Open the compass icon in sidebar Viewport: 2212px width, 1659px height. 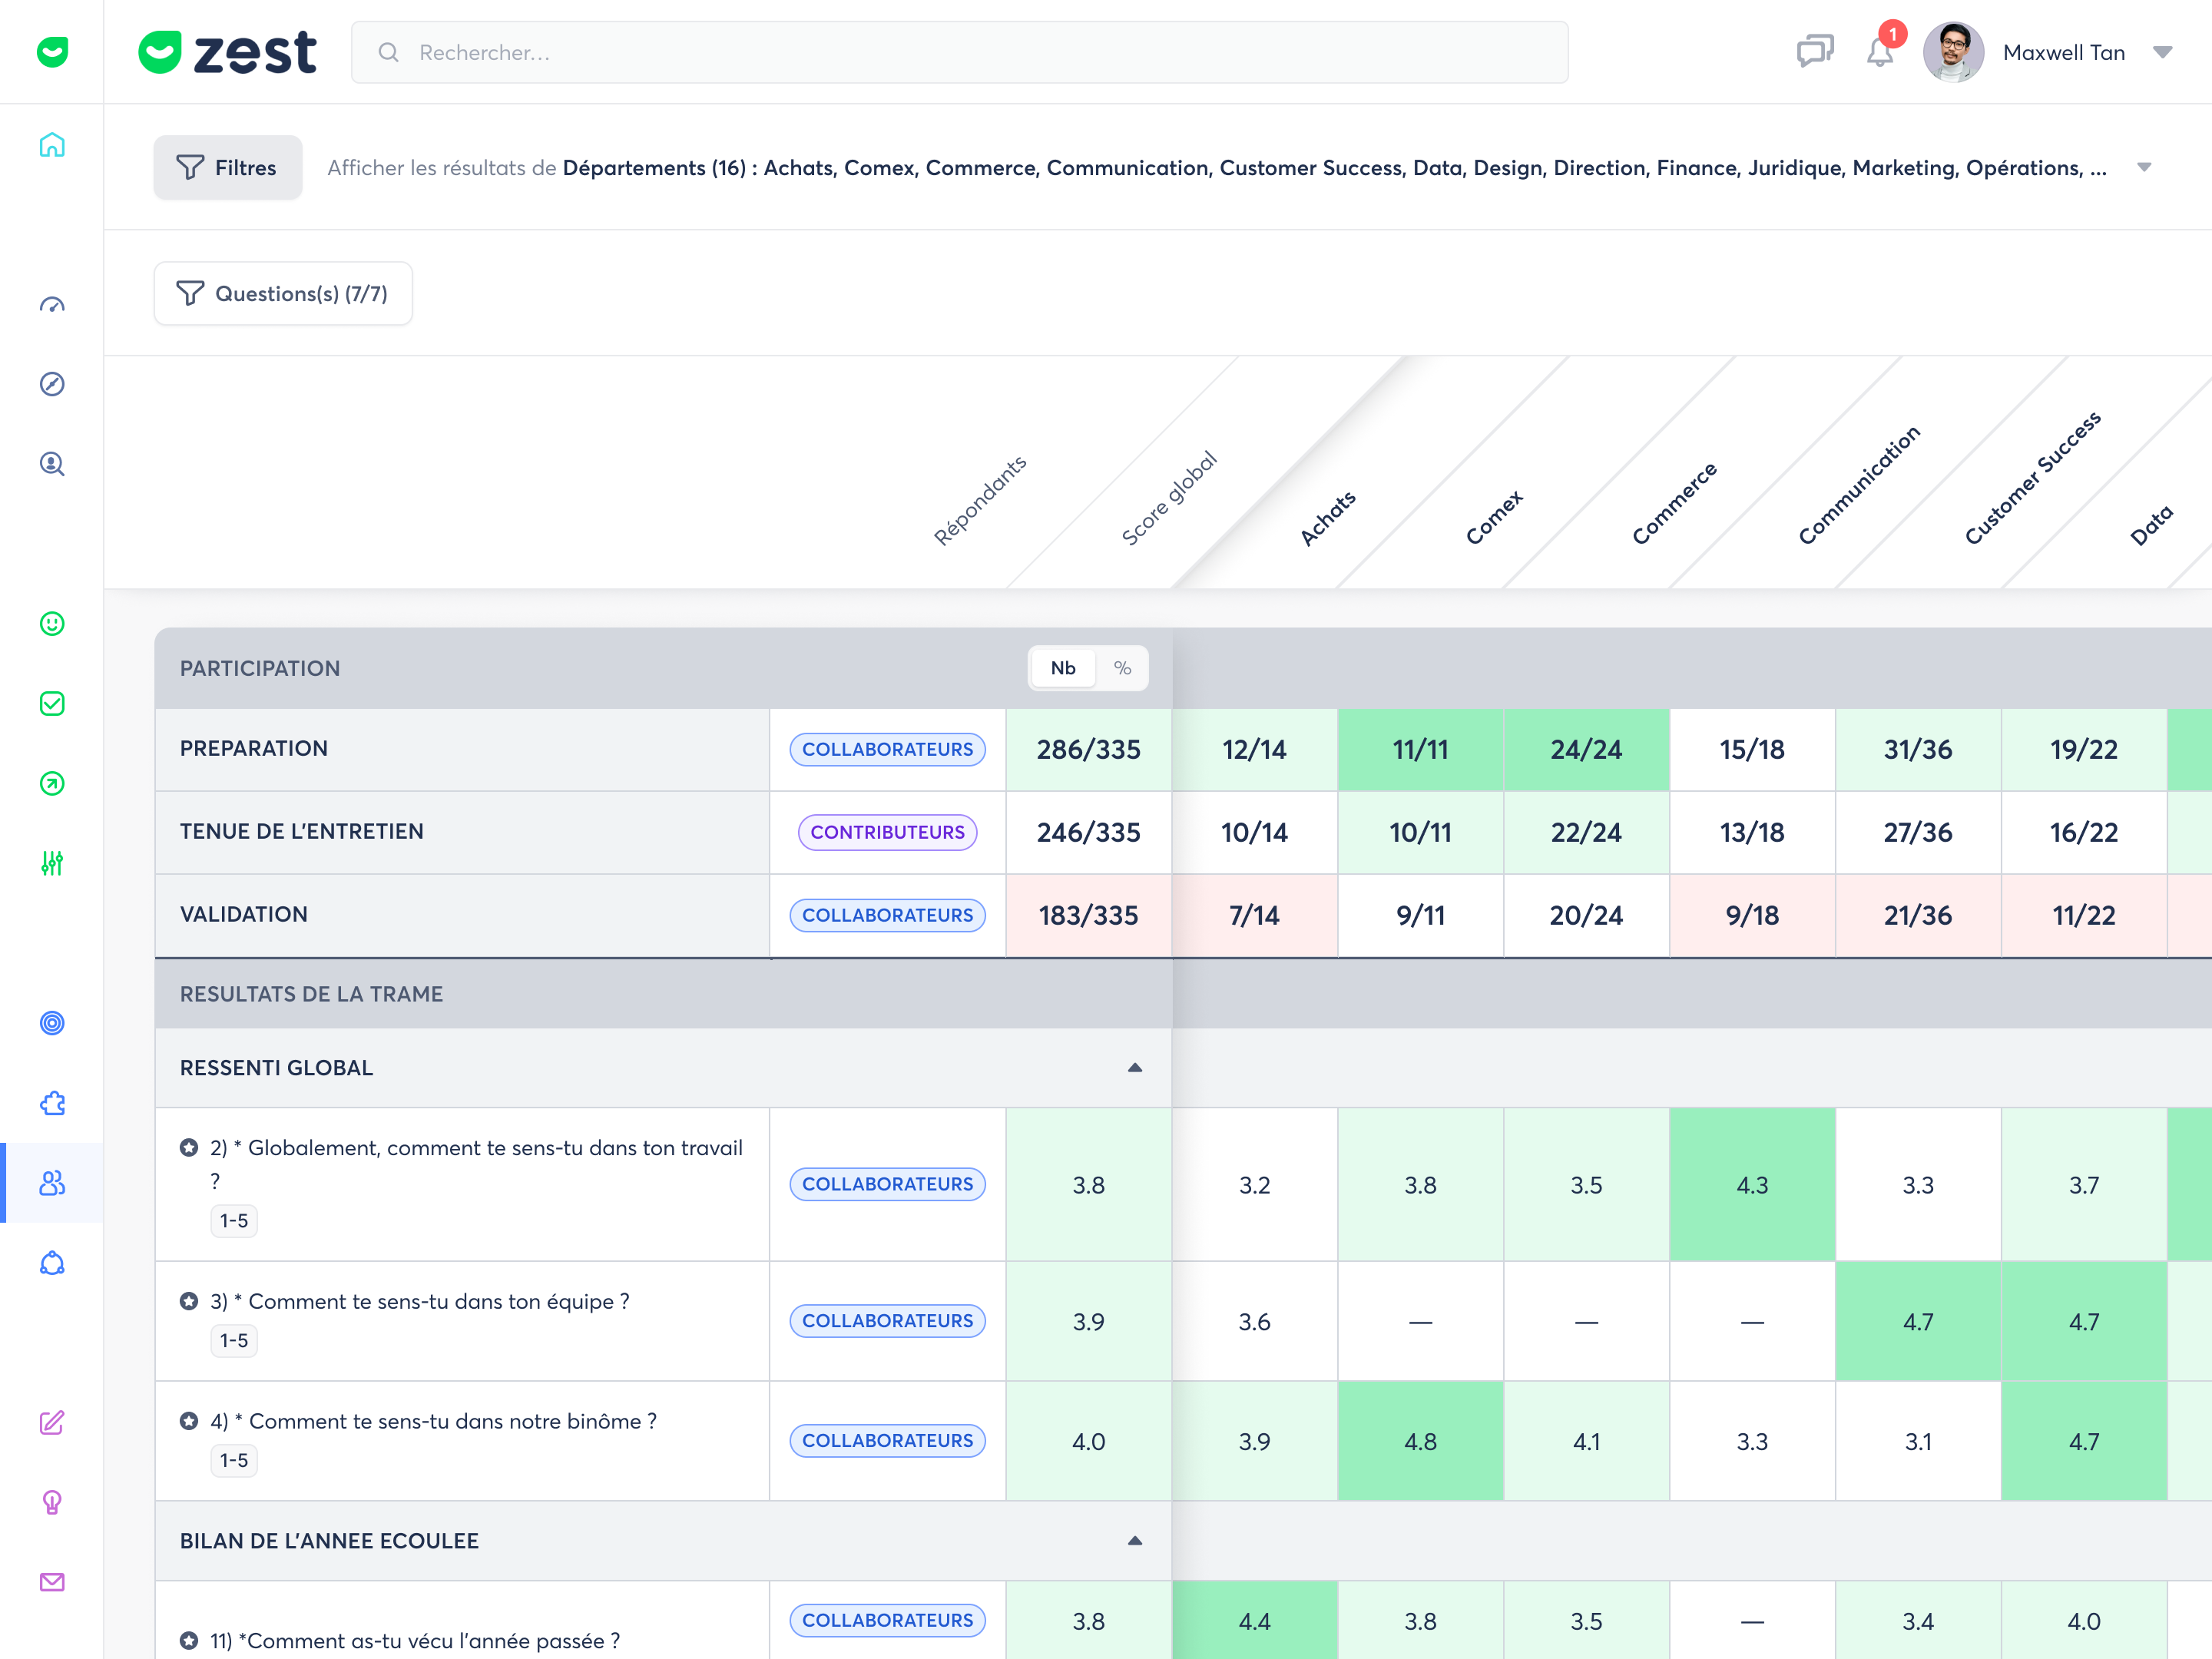52,384
